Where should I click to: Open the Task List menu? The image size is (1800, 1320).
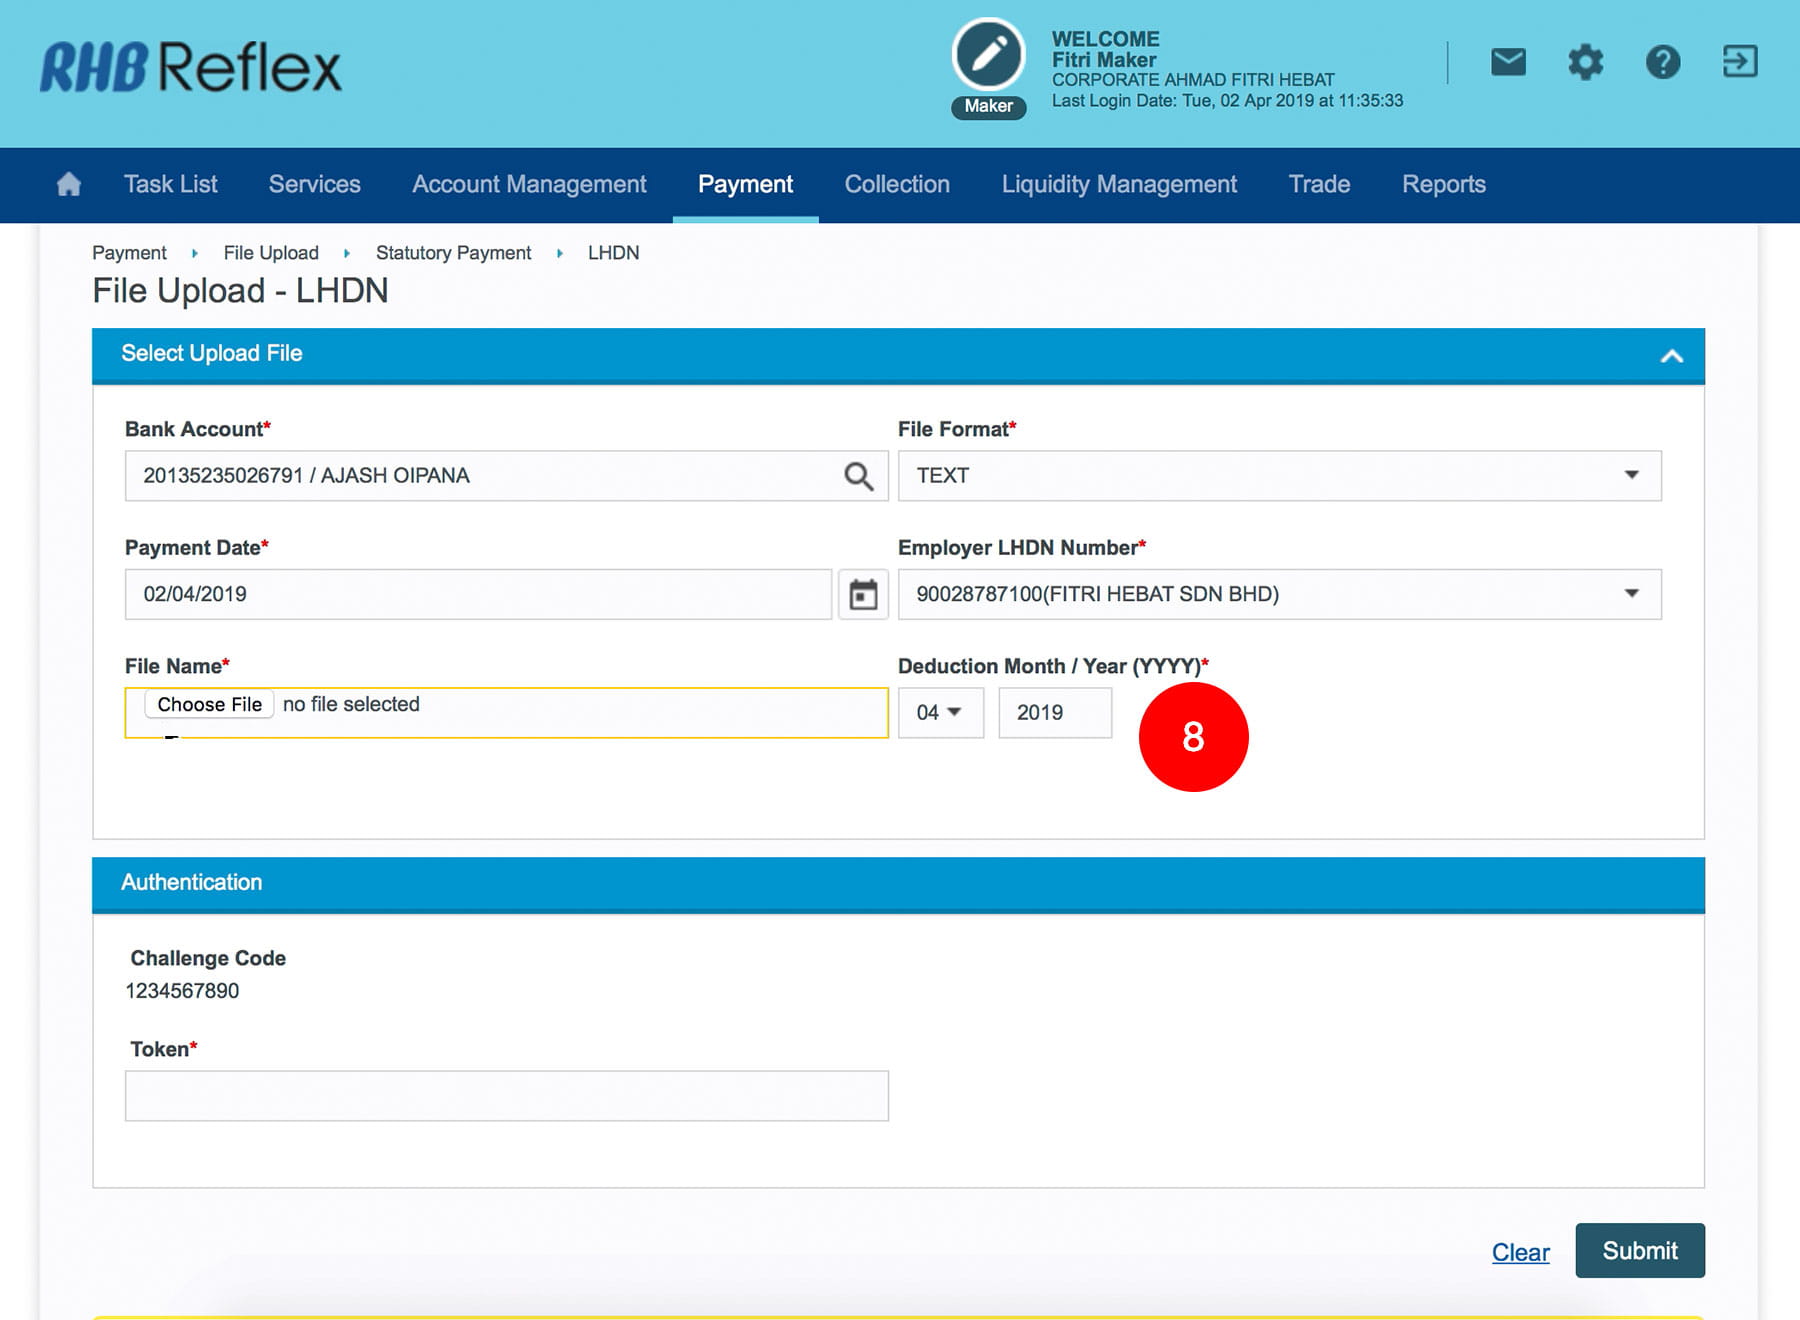coord(170,185)
